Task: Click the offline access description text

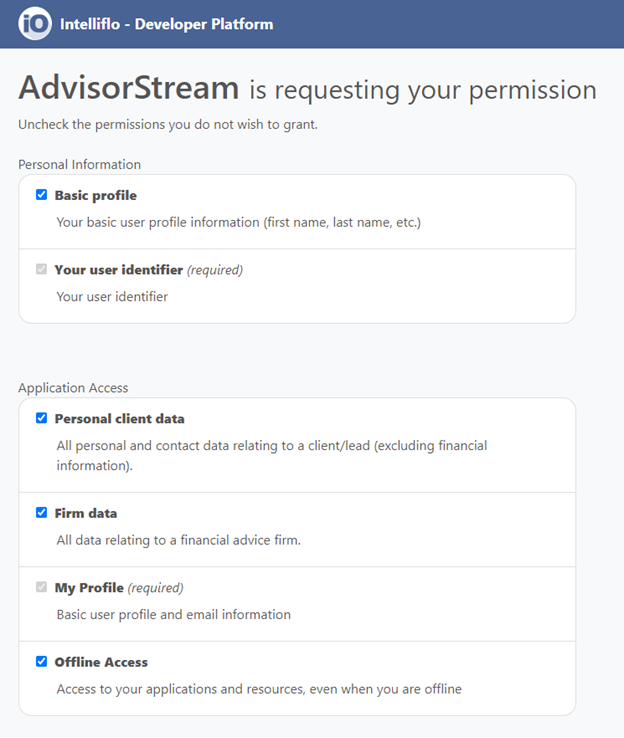Action: (259, 689)
